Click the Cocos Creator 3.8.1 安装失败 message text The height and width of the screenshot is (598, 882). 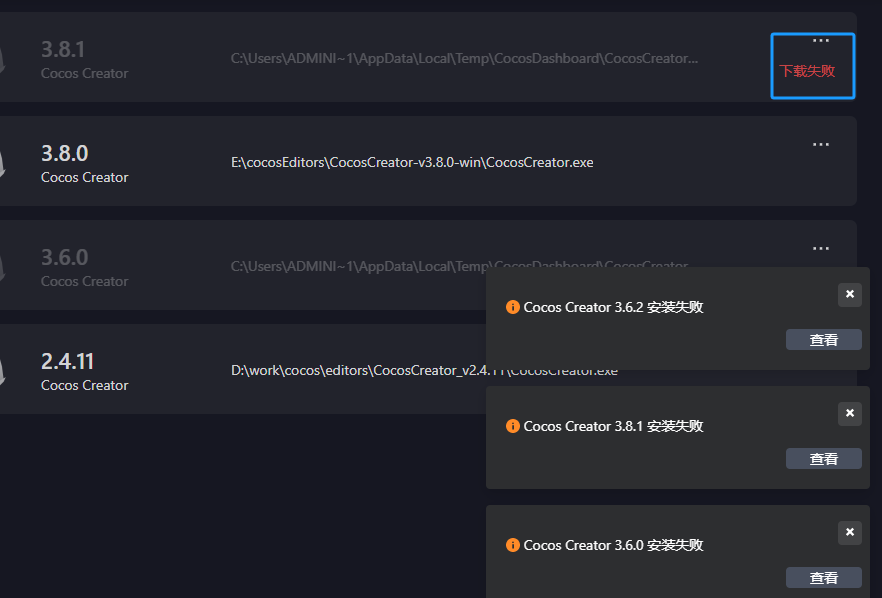pyautogui.click(x=613, y=426)
